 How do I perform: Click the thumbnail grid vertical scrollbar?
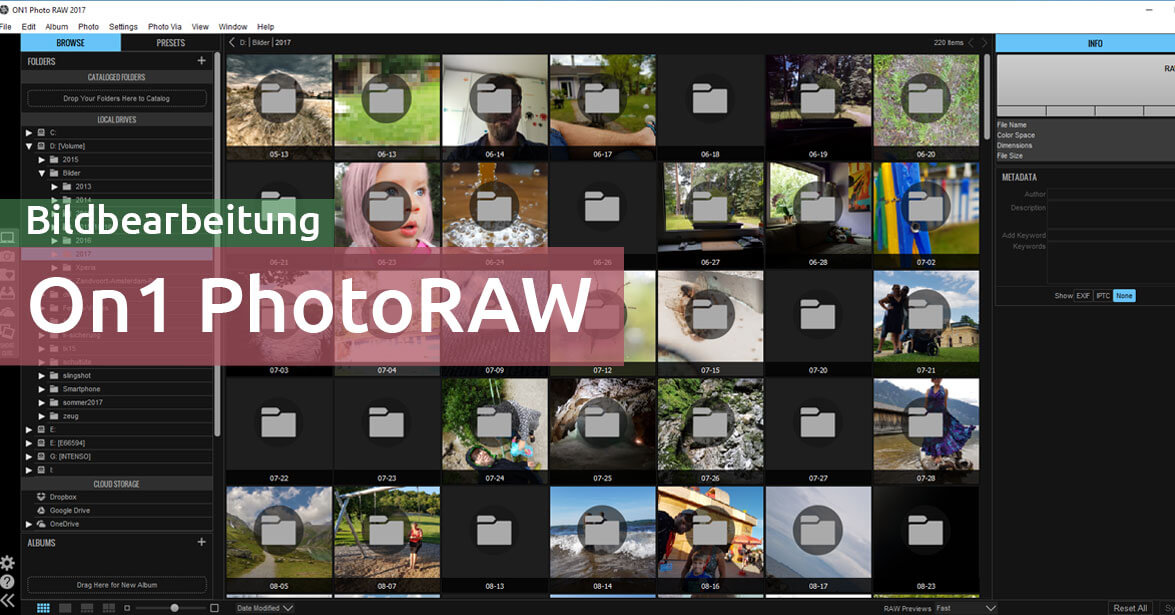986,97
